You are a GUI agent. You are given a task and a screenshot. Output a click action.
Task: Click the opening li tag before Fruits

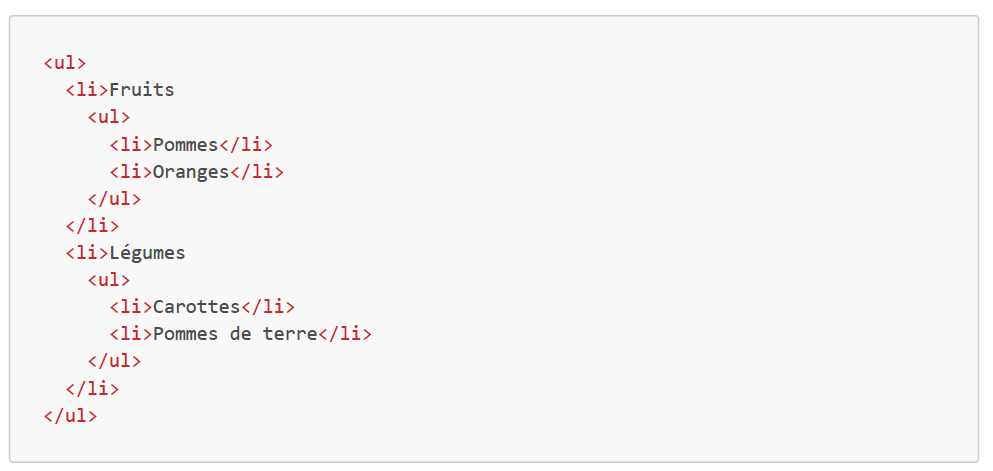87,90
